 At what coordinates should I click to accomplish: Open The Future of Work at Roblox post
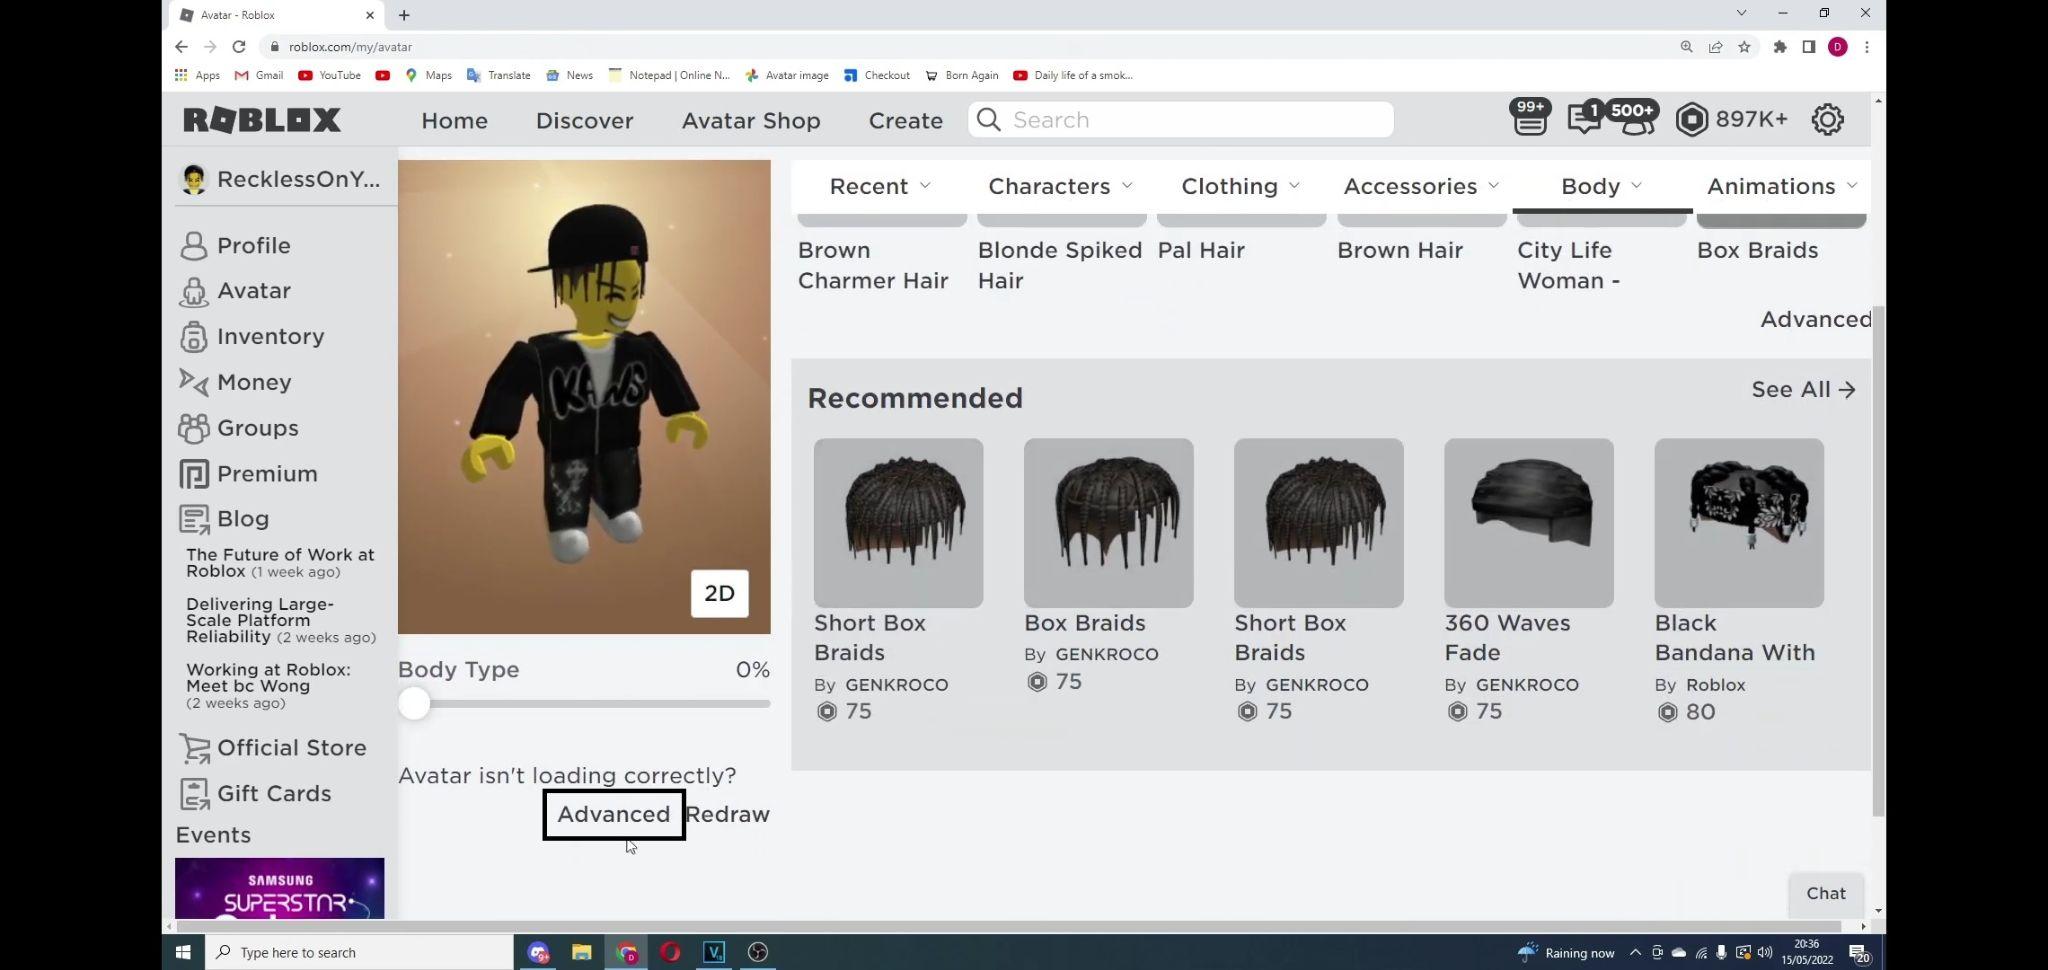pyautogui.click(x=280, y=563)
